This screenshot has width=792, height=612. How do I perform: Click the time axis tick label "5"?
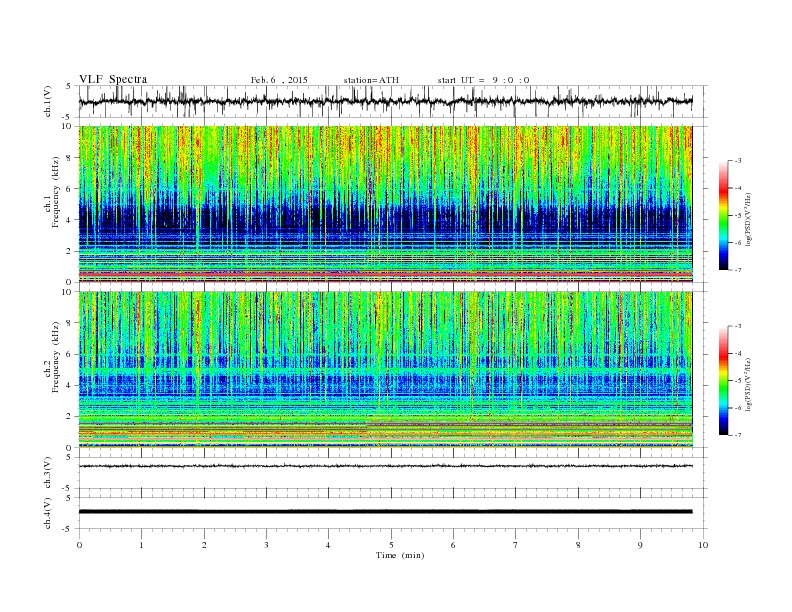(x=391, y=545)
